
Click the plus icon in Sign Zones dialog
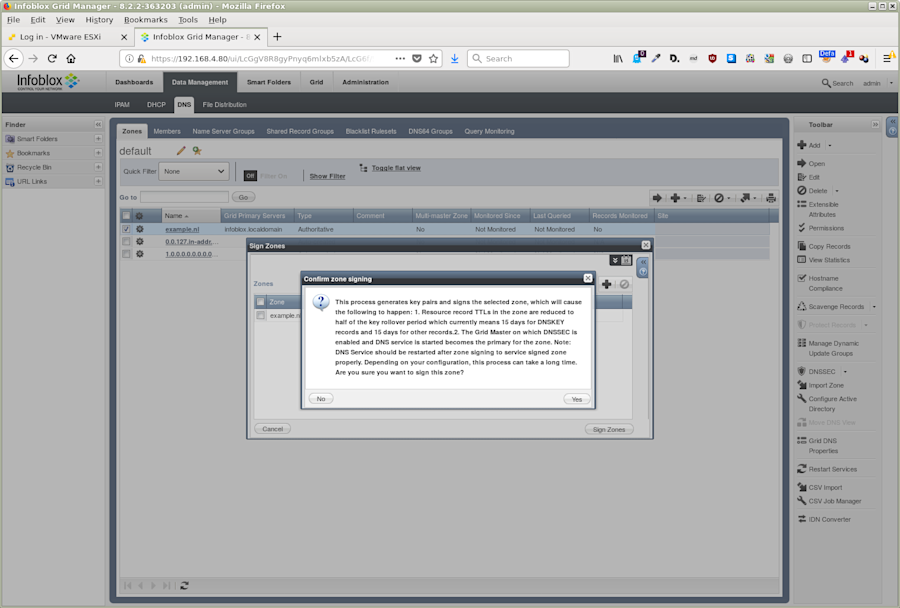coord(606,284)
